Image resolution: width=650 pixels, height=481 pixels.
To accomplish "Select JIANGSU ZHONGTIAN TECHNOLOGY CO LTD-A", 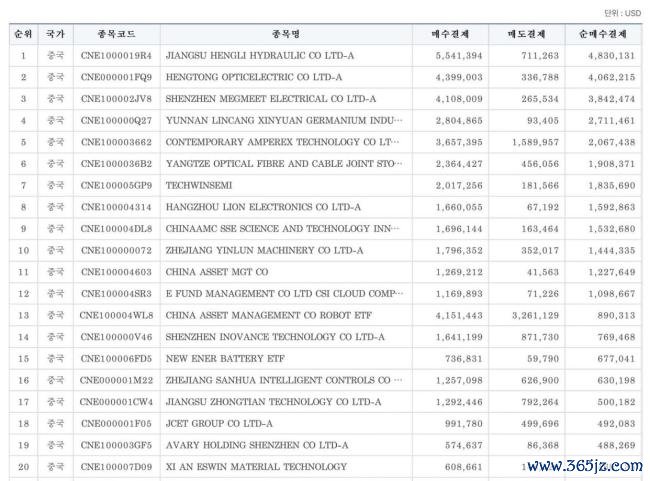I will click(x=273, y=402).
